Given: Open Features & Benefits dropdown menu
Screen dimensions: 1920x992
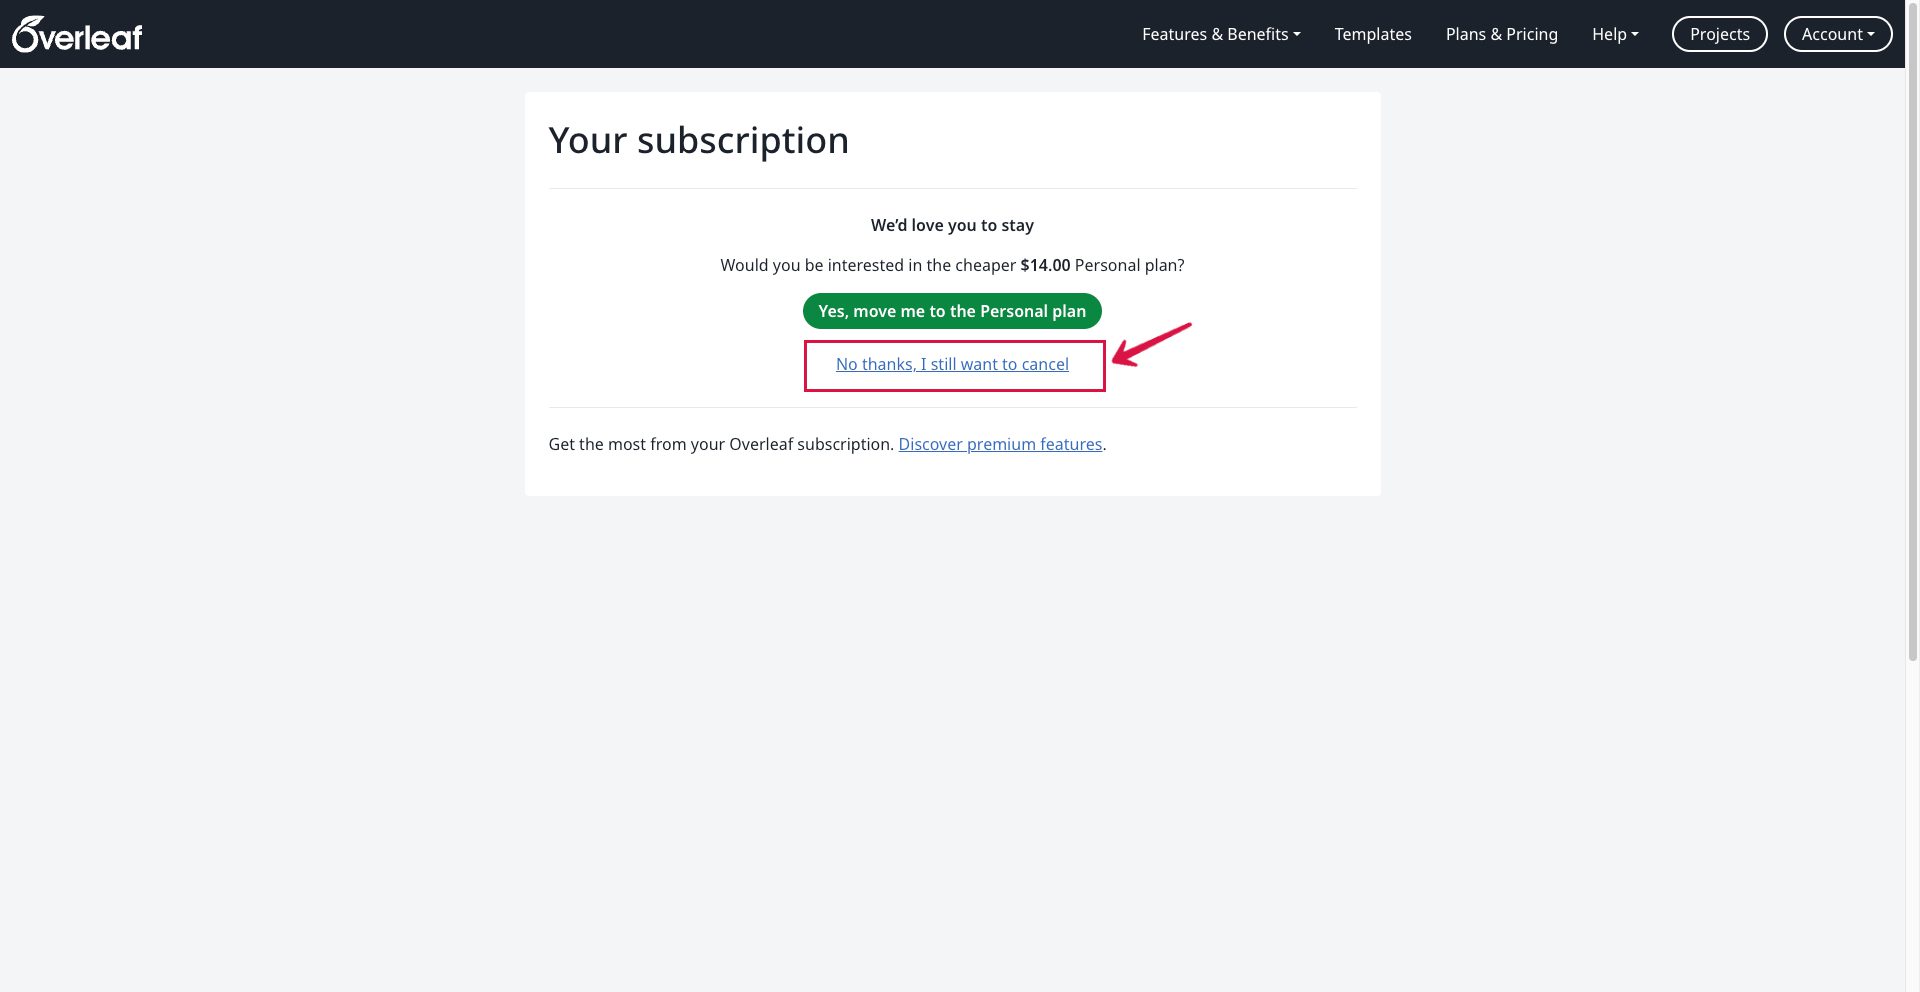Looking at the screenshot, I should (x=1221, y=34).
